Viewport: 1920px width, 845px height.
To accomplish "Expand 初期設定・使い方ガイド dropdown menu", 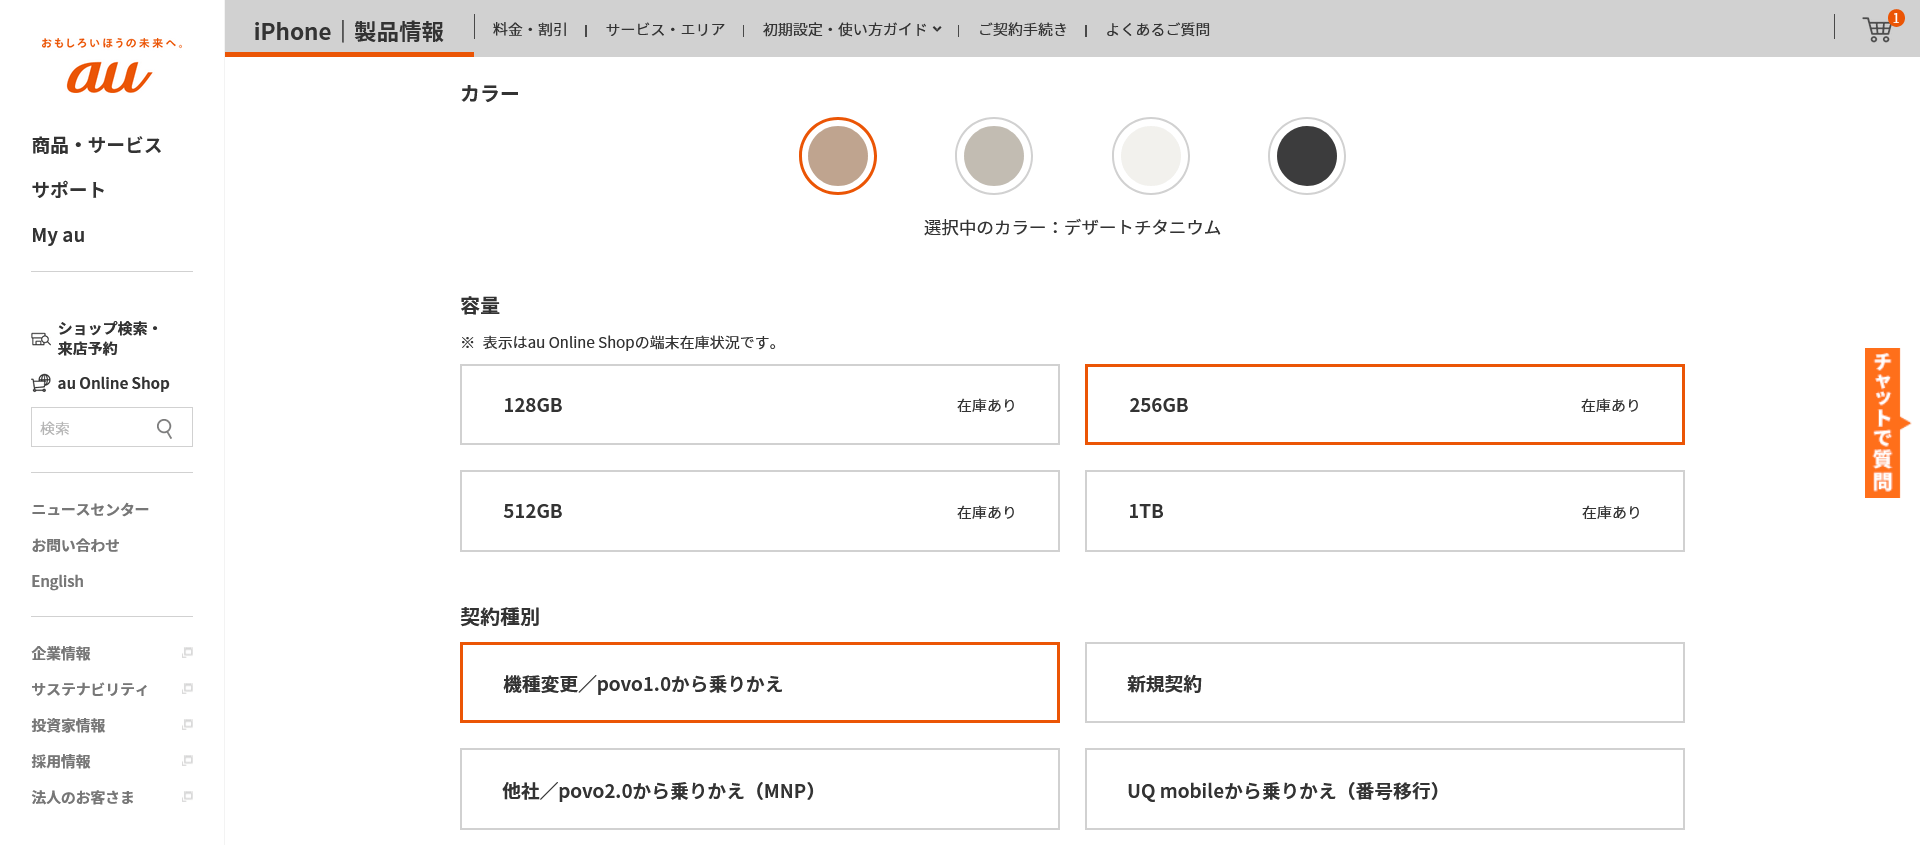I will pos(852,29).
